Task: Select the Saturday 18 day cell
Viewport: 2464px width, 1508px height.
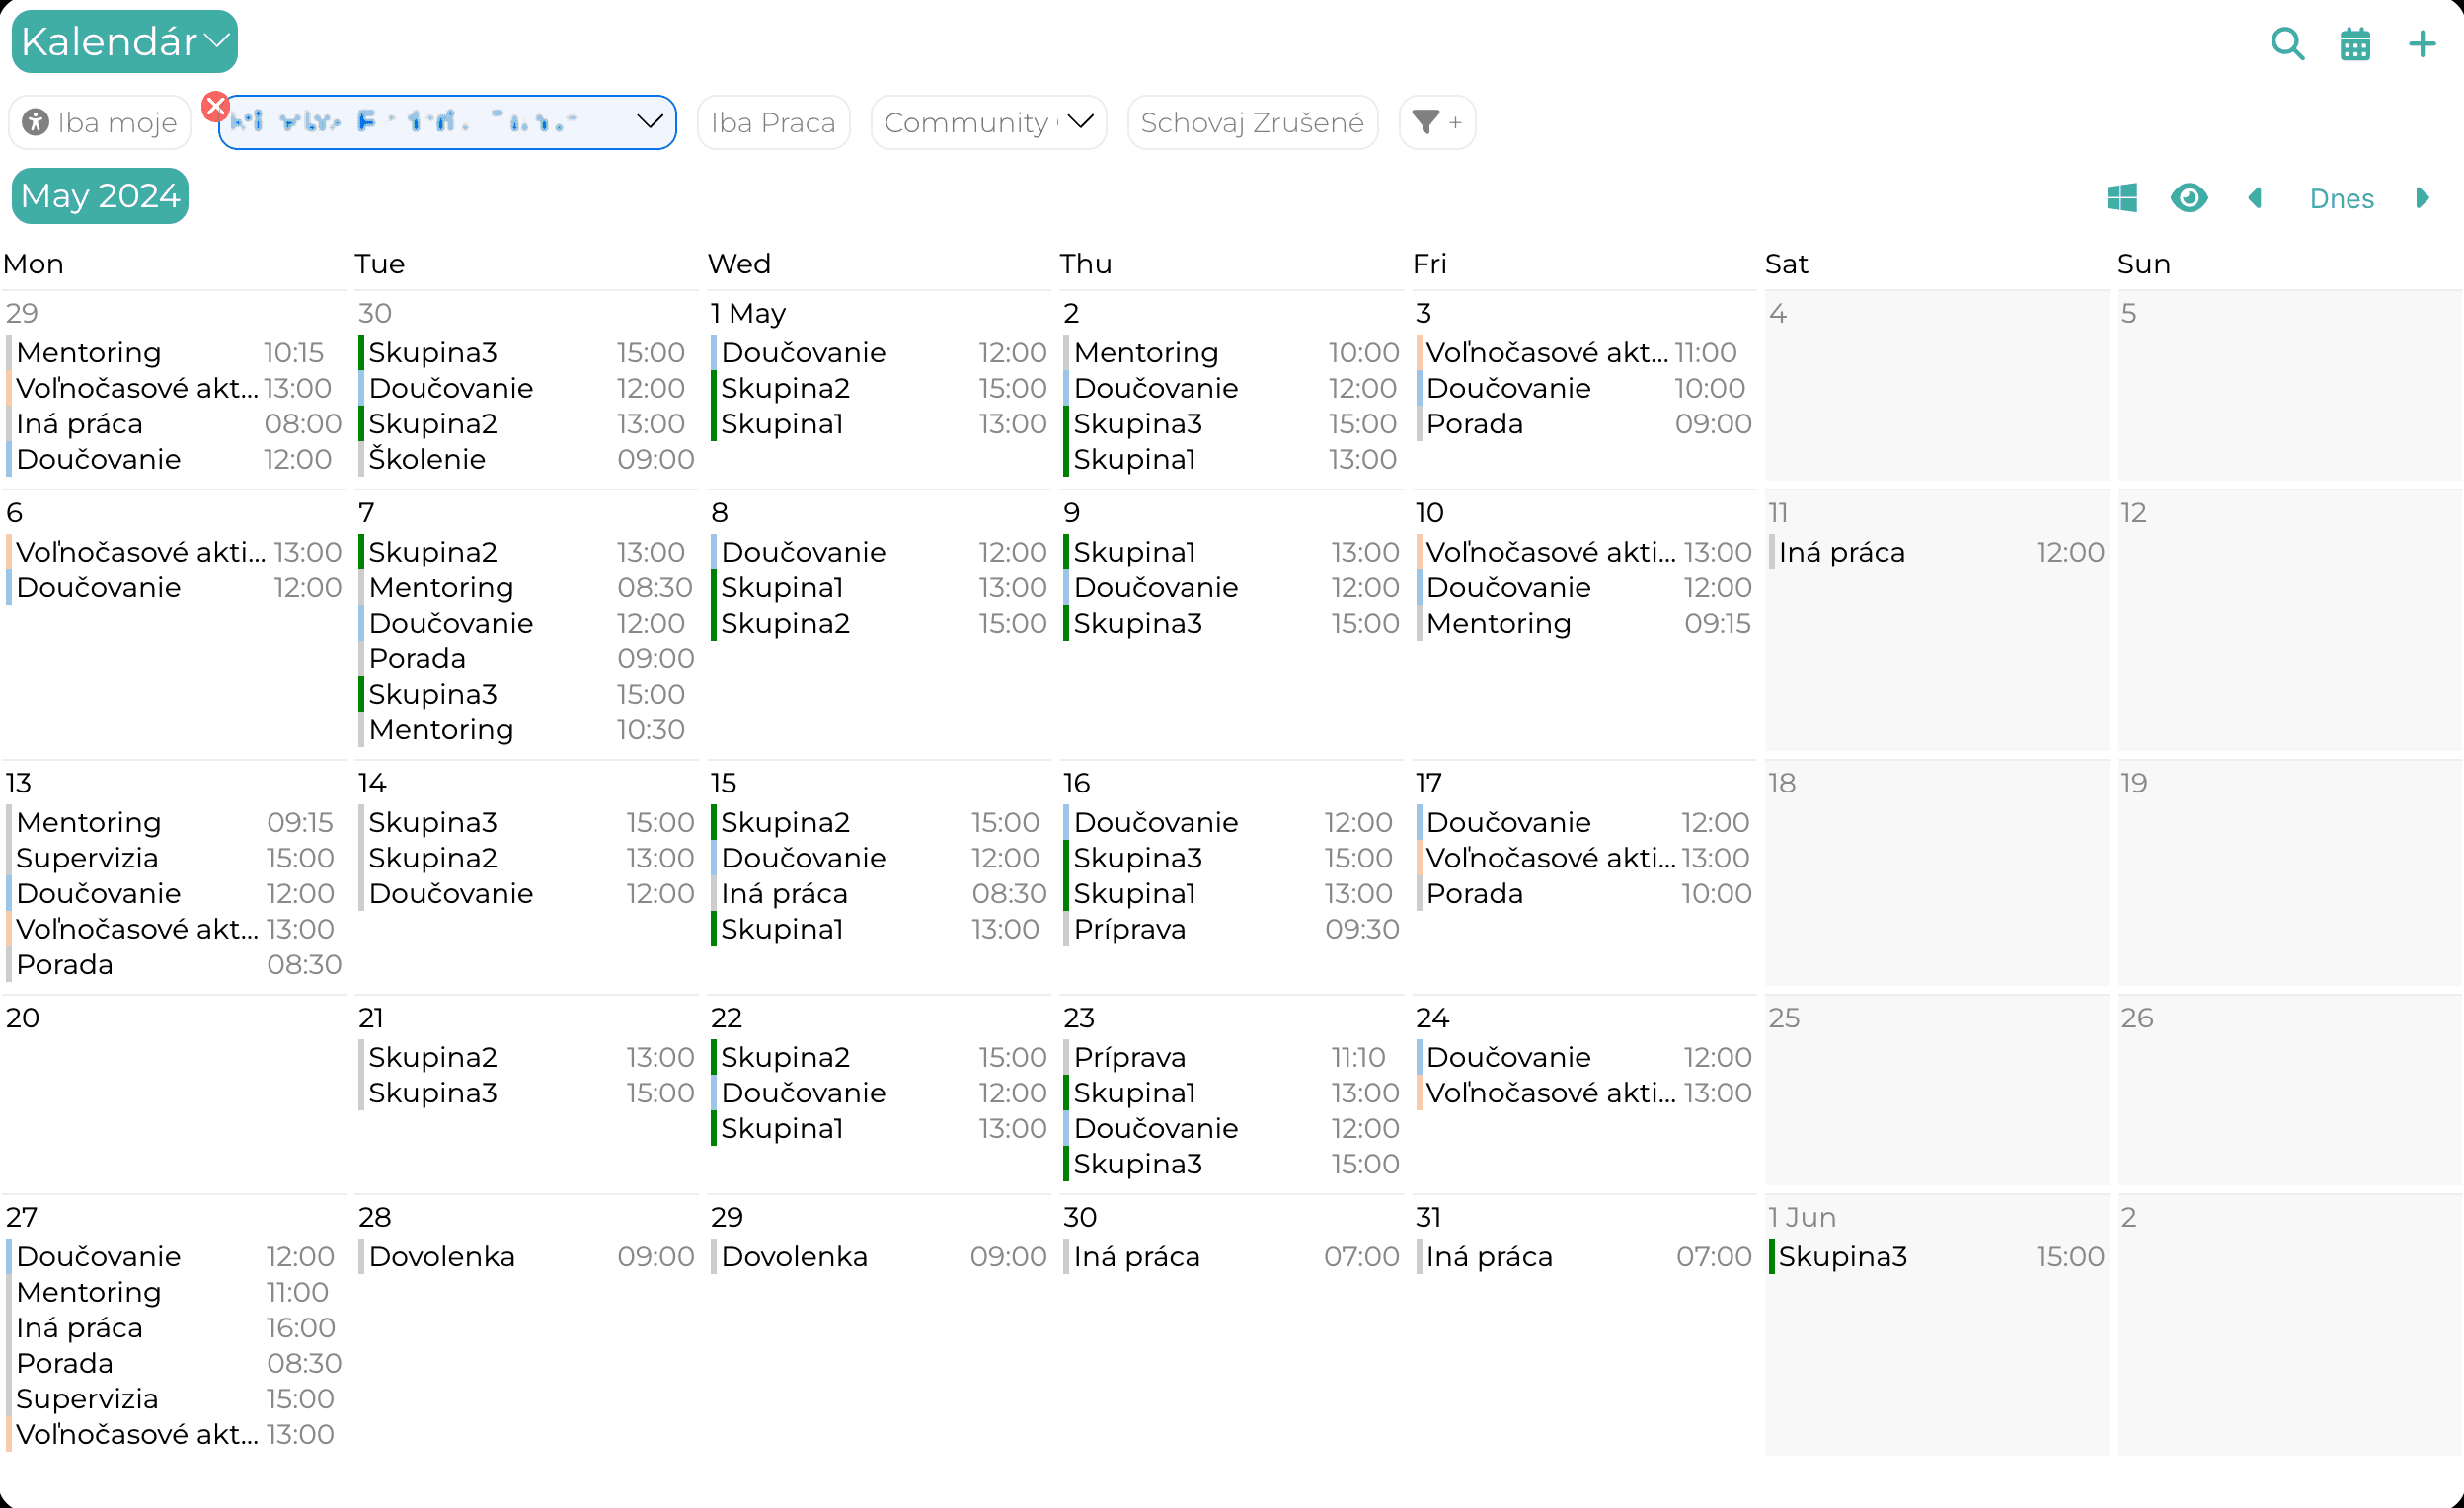Action: pos(1937,873)
